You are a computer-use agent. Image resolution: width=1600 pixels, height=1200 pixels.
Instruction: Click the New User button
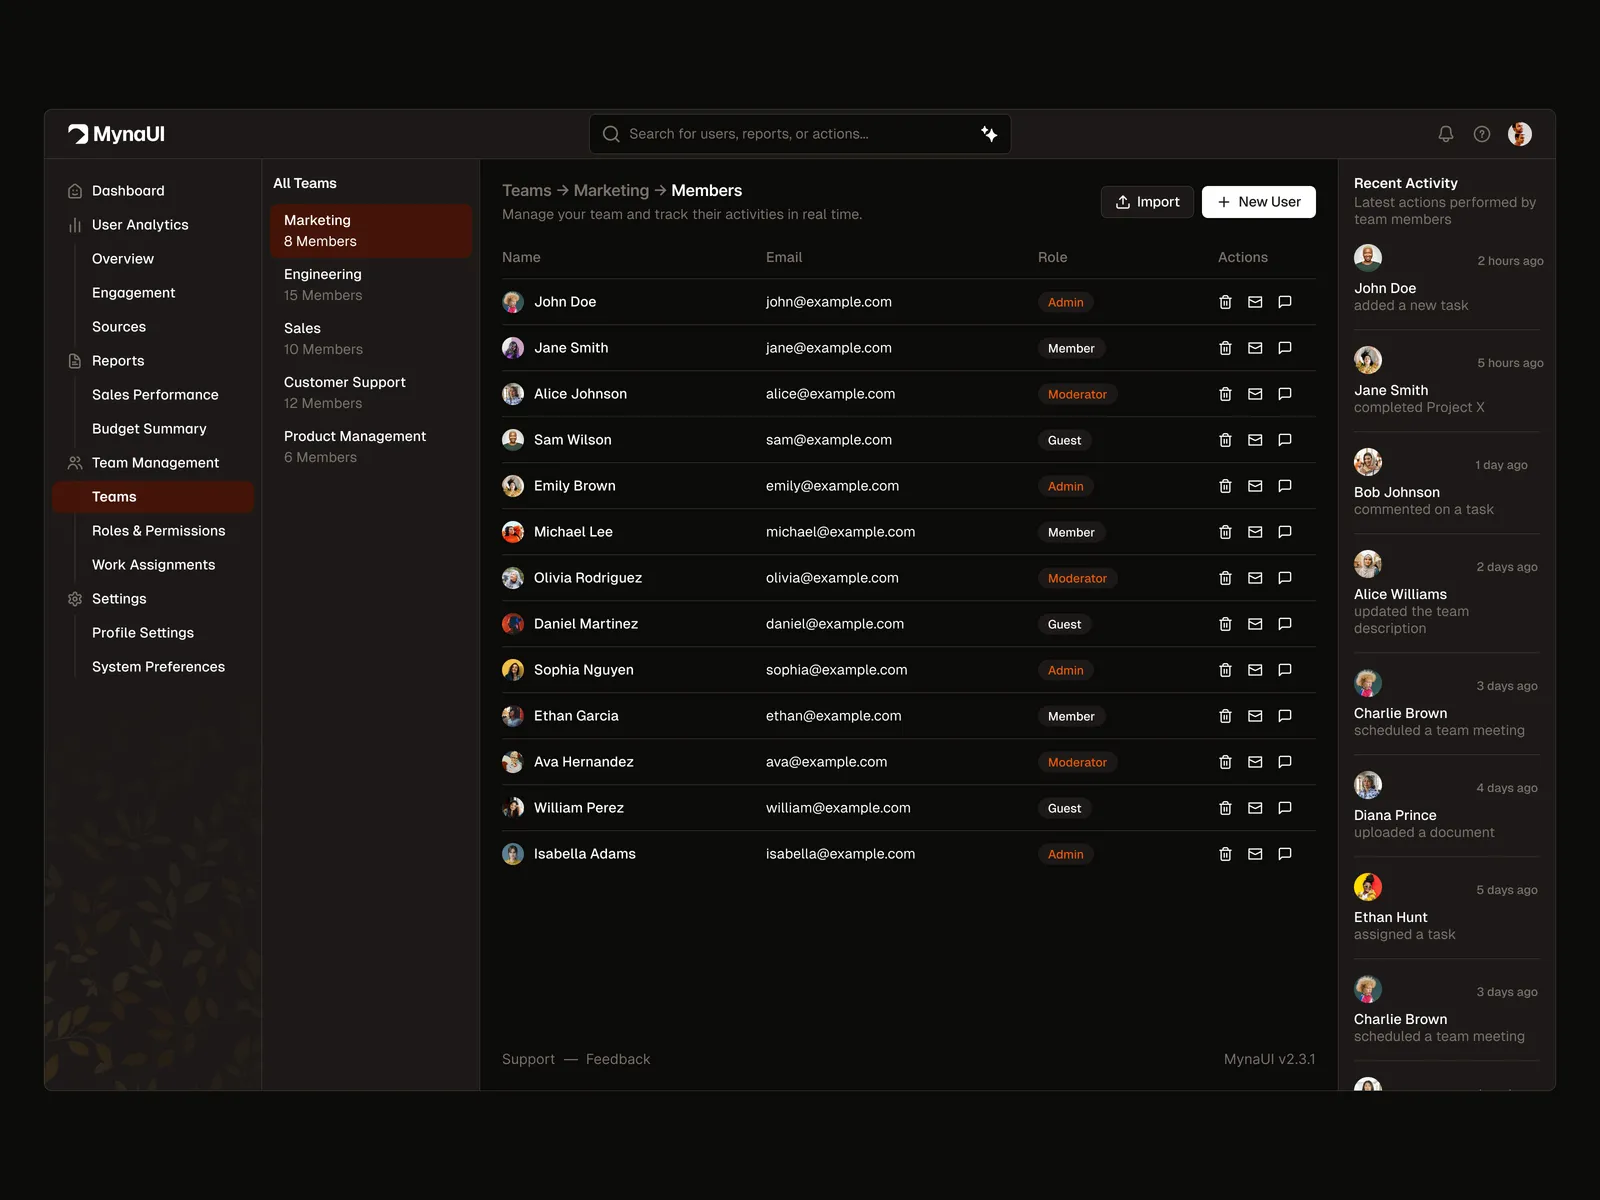(x=1258, y=202)
